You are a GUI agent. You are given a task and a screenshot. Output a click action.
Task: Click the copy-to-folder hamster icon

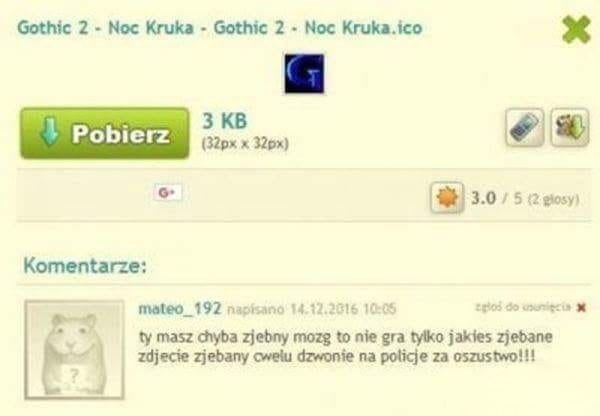570,127
